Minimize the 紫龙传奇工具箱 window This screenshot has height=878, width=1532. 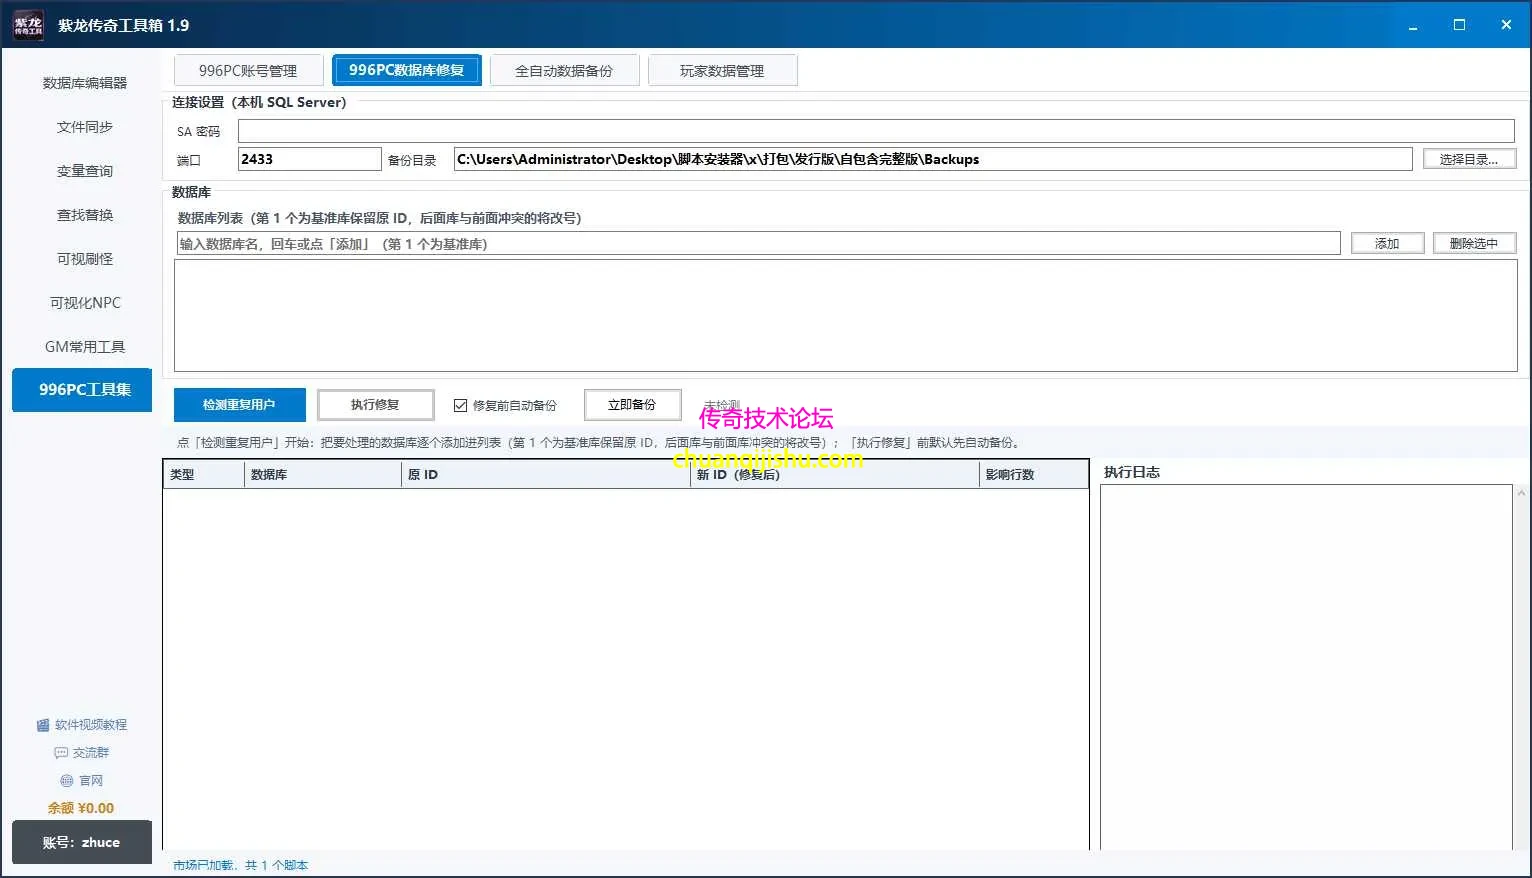click(1413, 25)
